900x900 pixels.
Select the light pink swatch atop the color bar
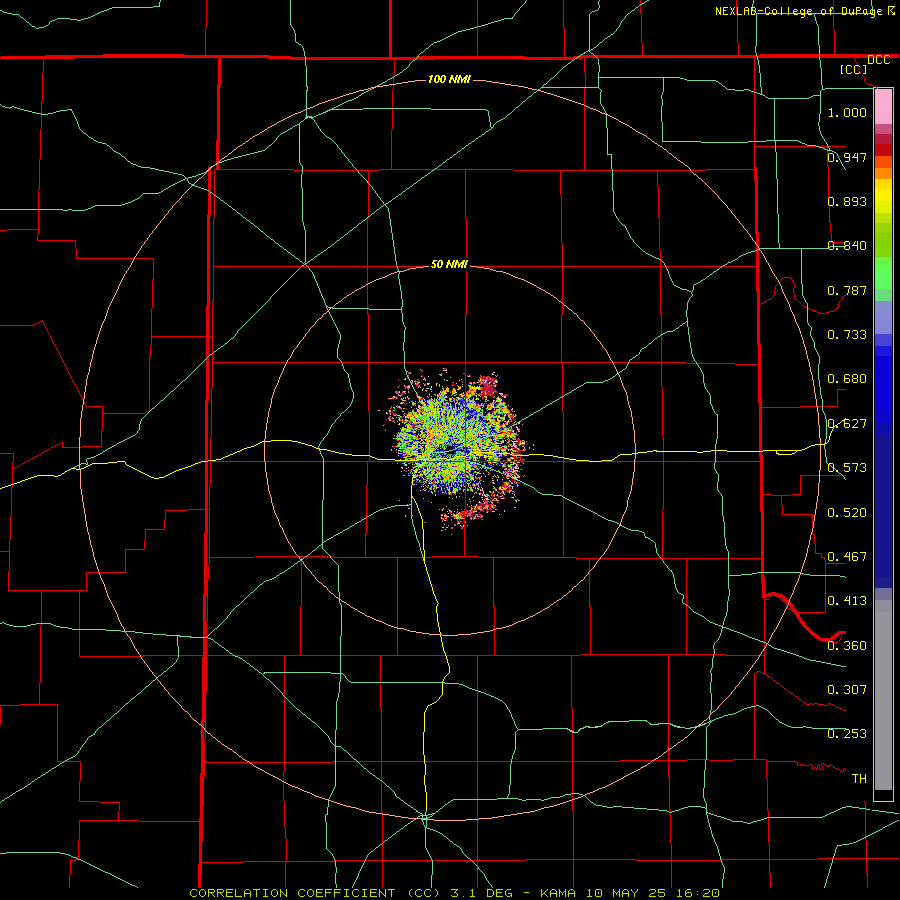883,107
